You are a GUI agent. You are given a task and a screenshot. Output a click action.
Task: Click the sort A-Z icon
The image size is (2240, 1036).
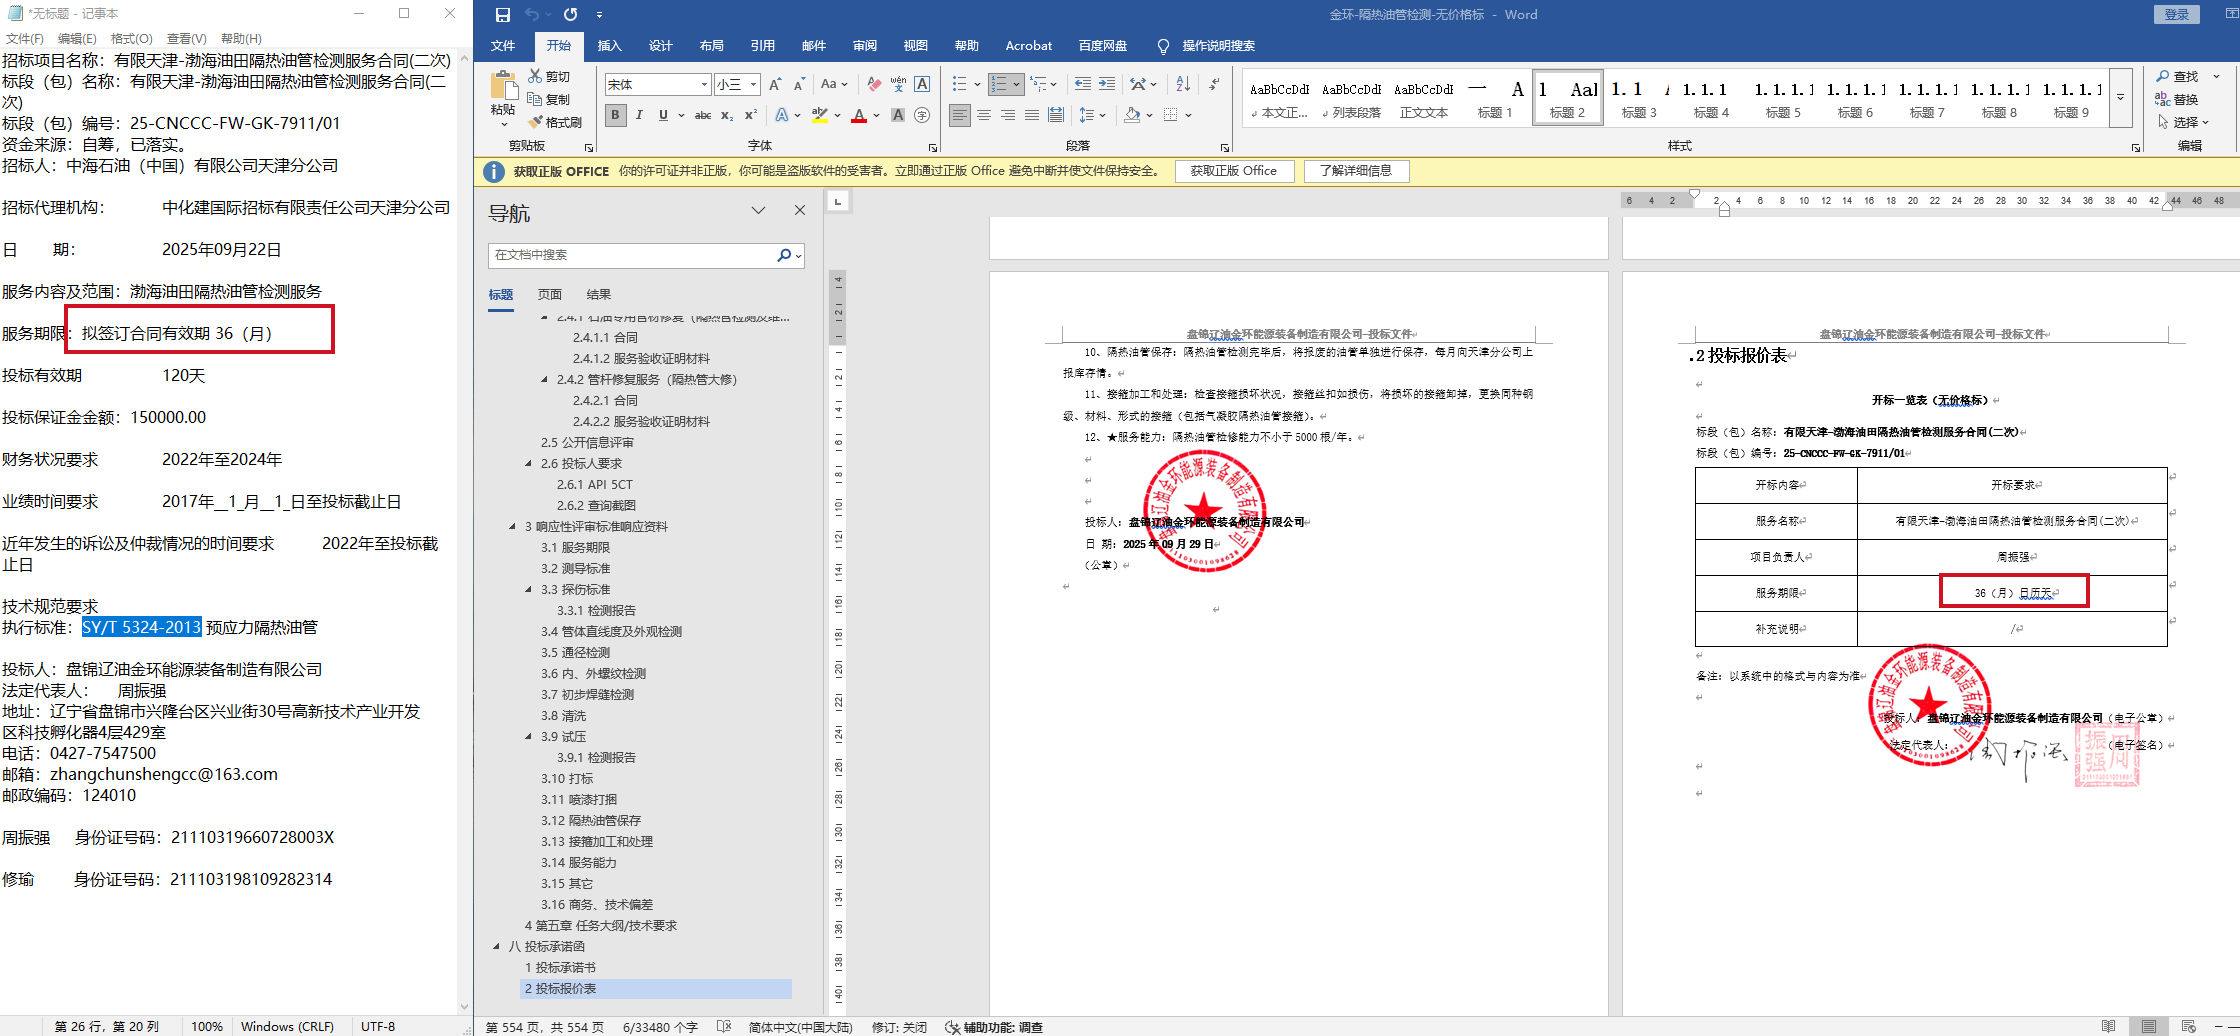coord(1183,84)
